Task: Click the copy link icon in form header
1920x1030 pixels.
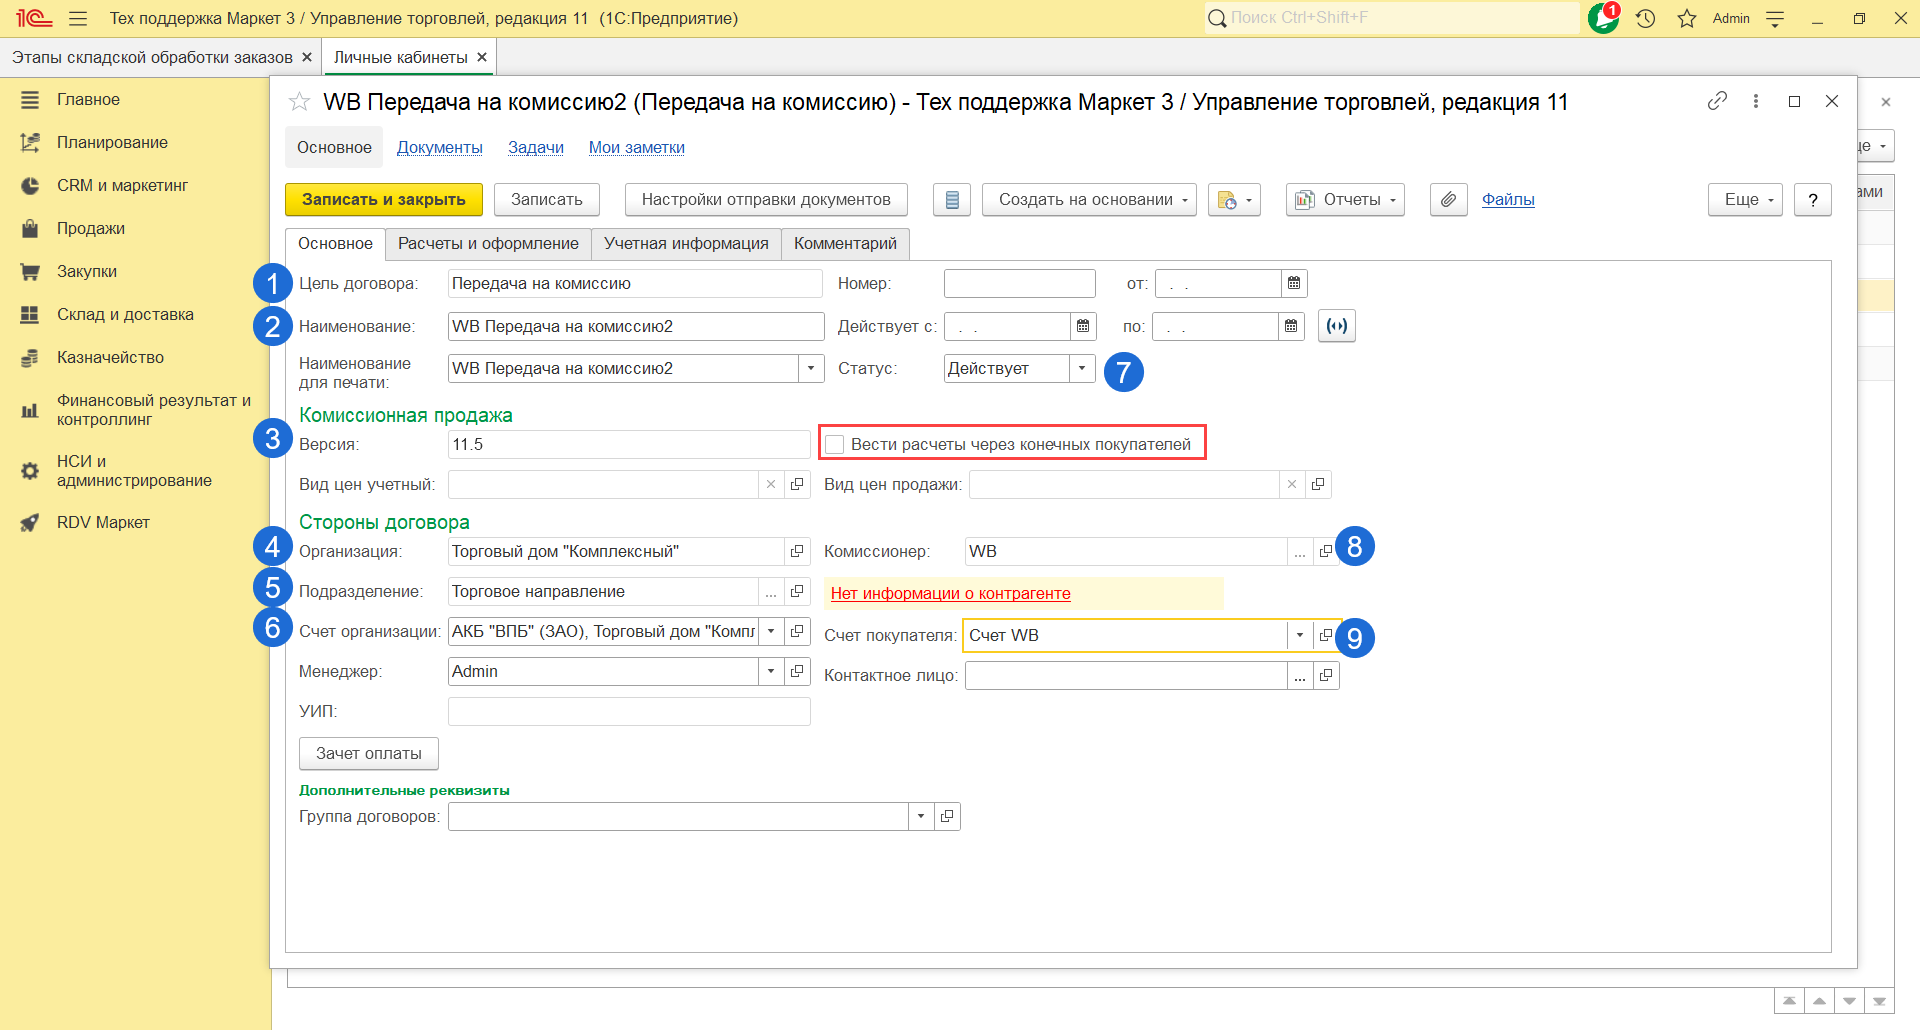Action: coord(1717,101)
